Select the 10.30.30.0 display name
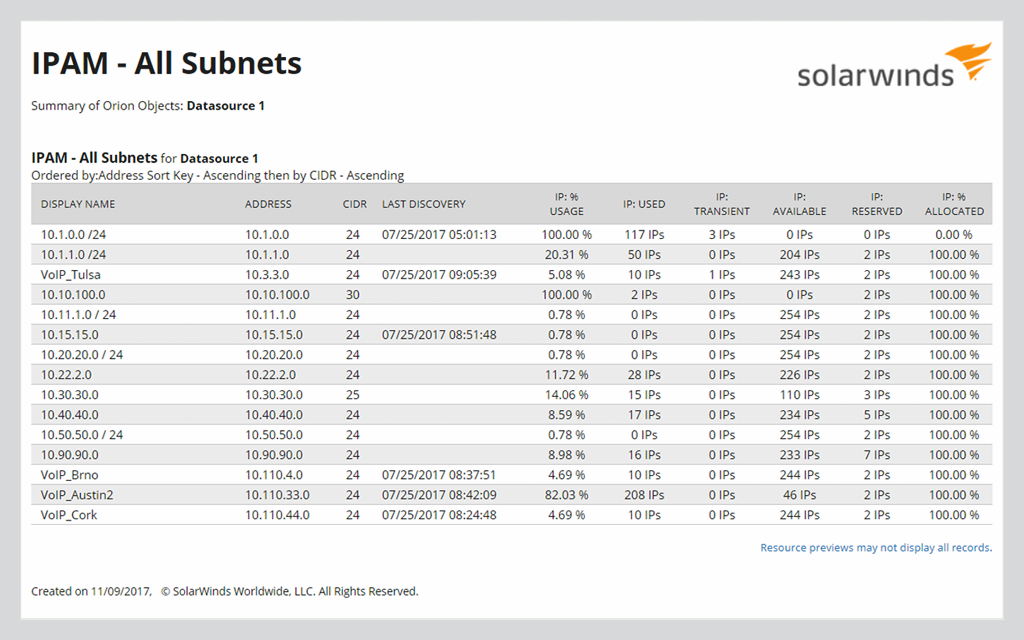The height and width of the screenshot is (640, 1024). (69, 394)
